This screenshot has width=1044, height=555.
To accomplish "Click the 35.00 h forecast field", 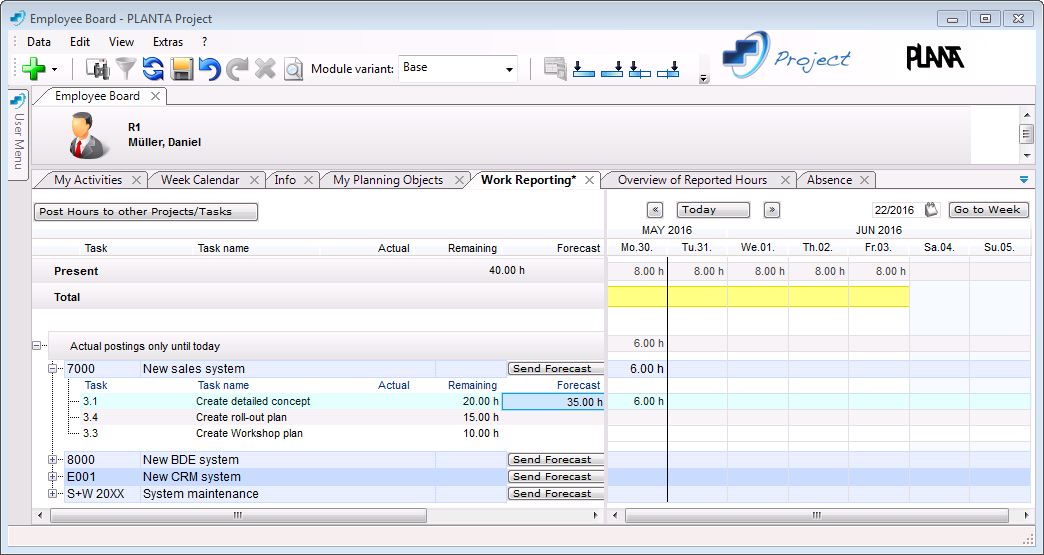I will 553,401.
